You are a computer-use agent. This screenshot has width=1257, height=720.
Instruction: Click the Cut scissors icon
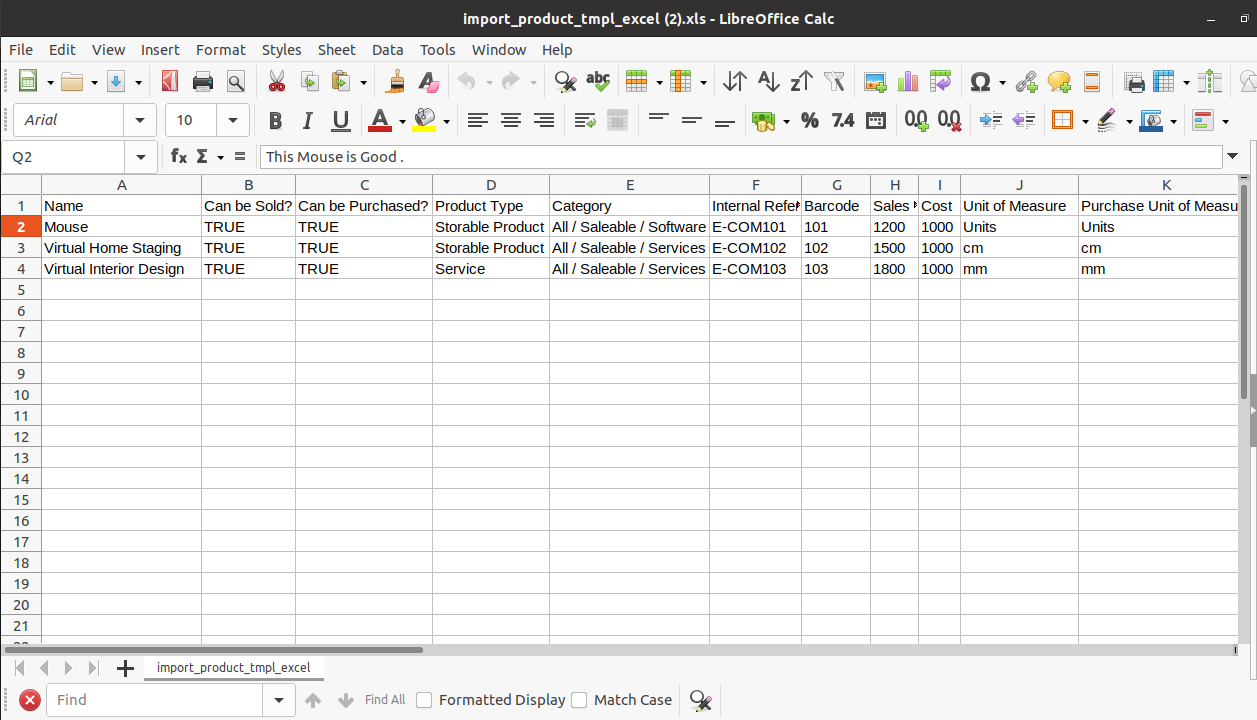[x=277, y=82]
